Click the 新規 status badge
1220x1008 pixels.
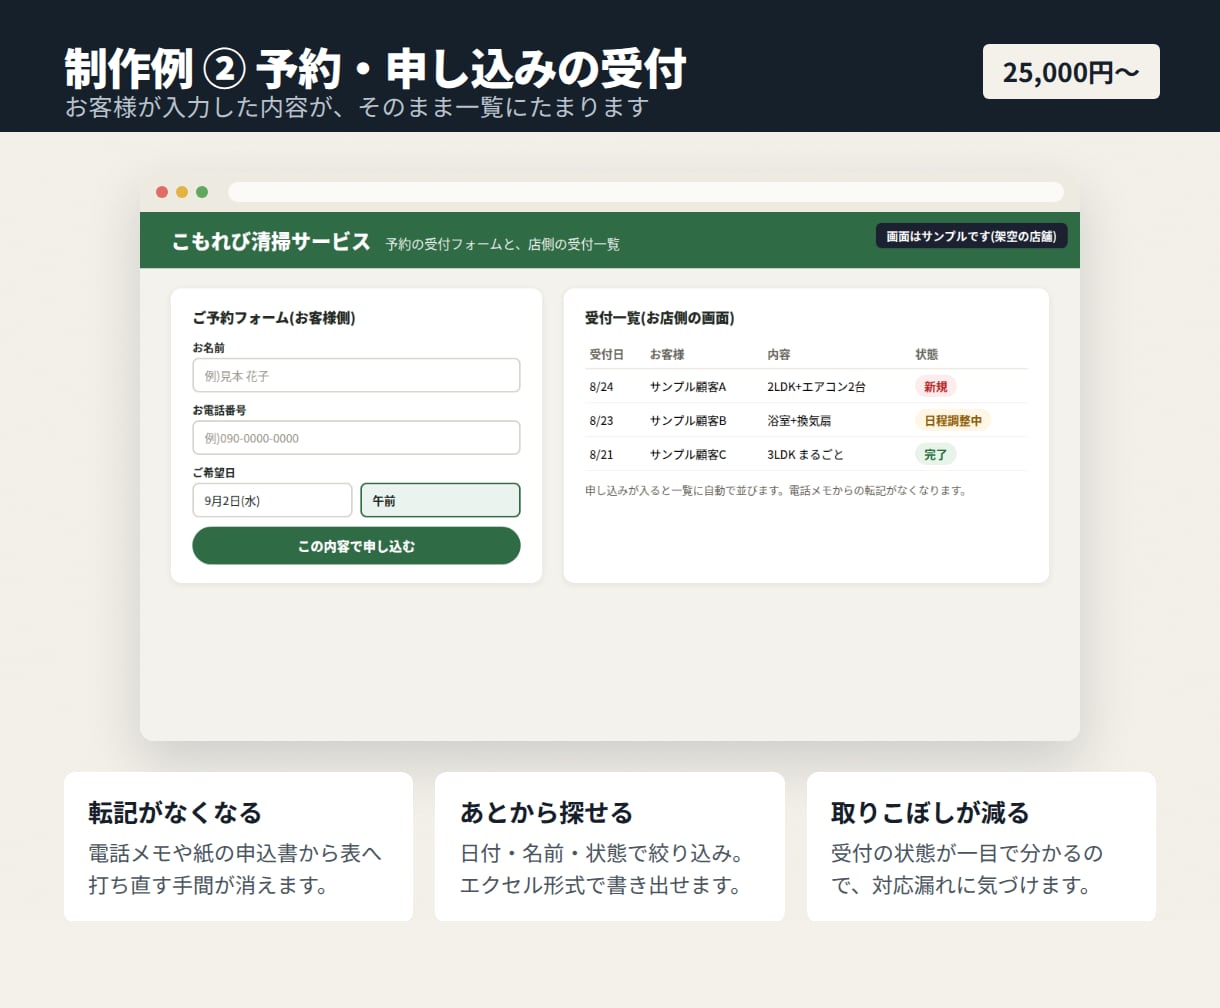(x=935, y=386)
